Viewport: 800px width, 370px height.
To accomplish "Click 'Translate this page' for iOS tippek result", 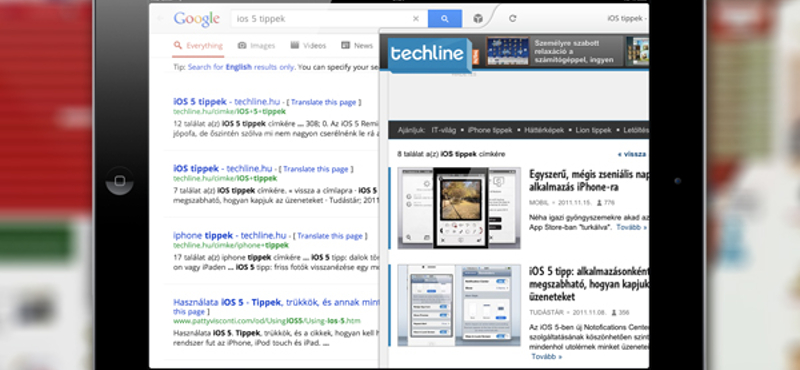I will tap(316, 169).
